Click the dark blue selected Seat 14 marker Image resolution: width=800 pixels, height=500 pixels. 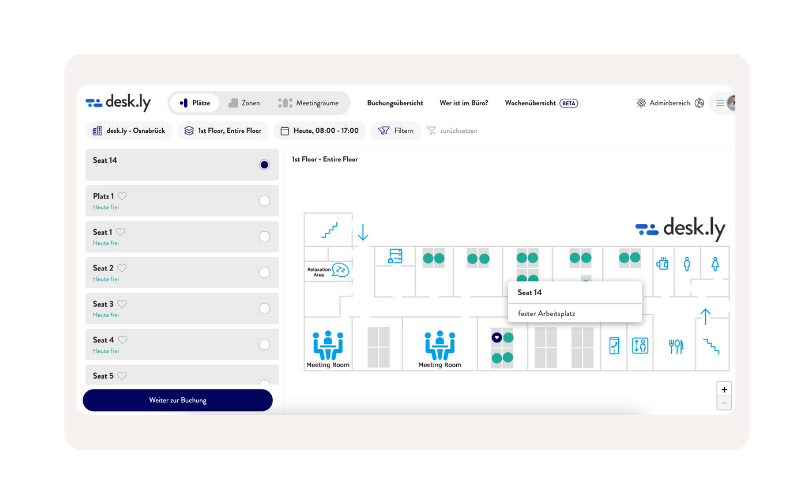(497, 337)
